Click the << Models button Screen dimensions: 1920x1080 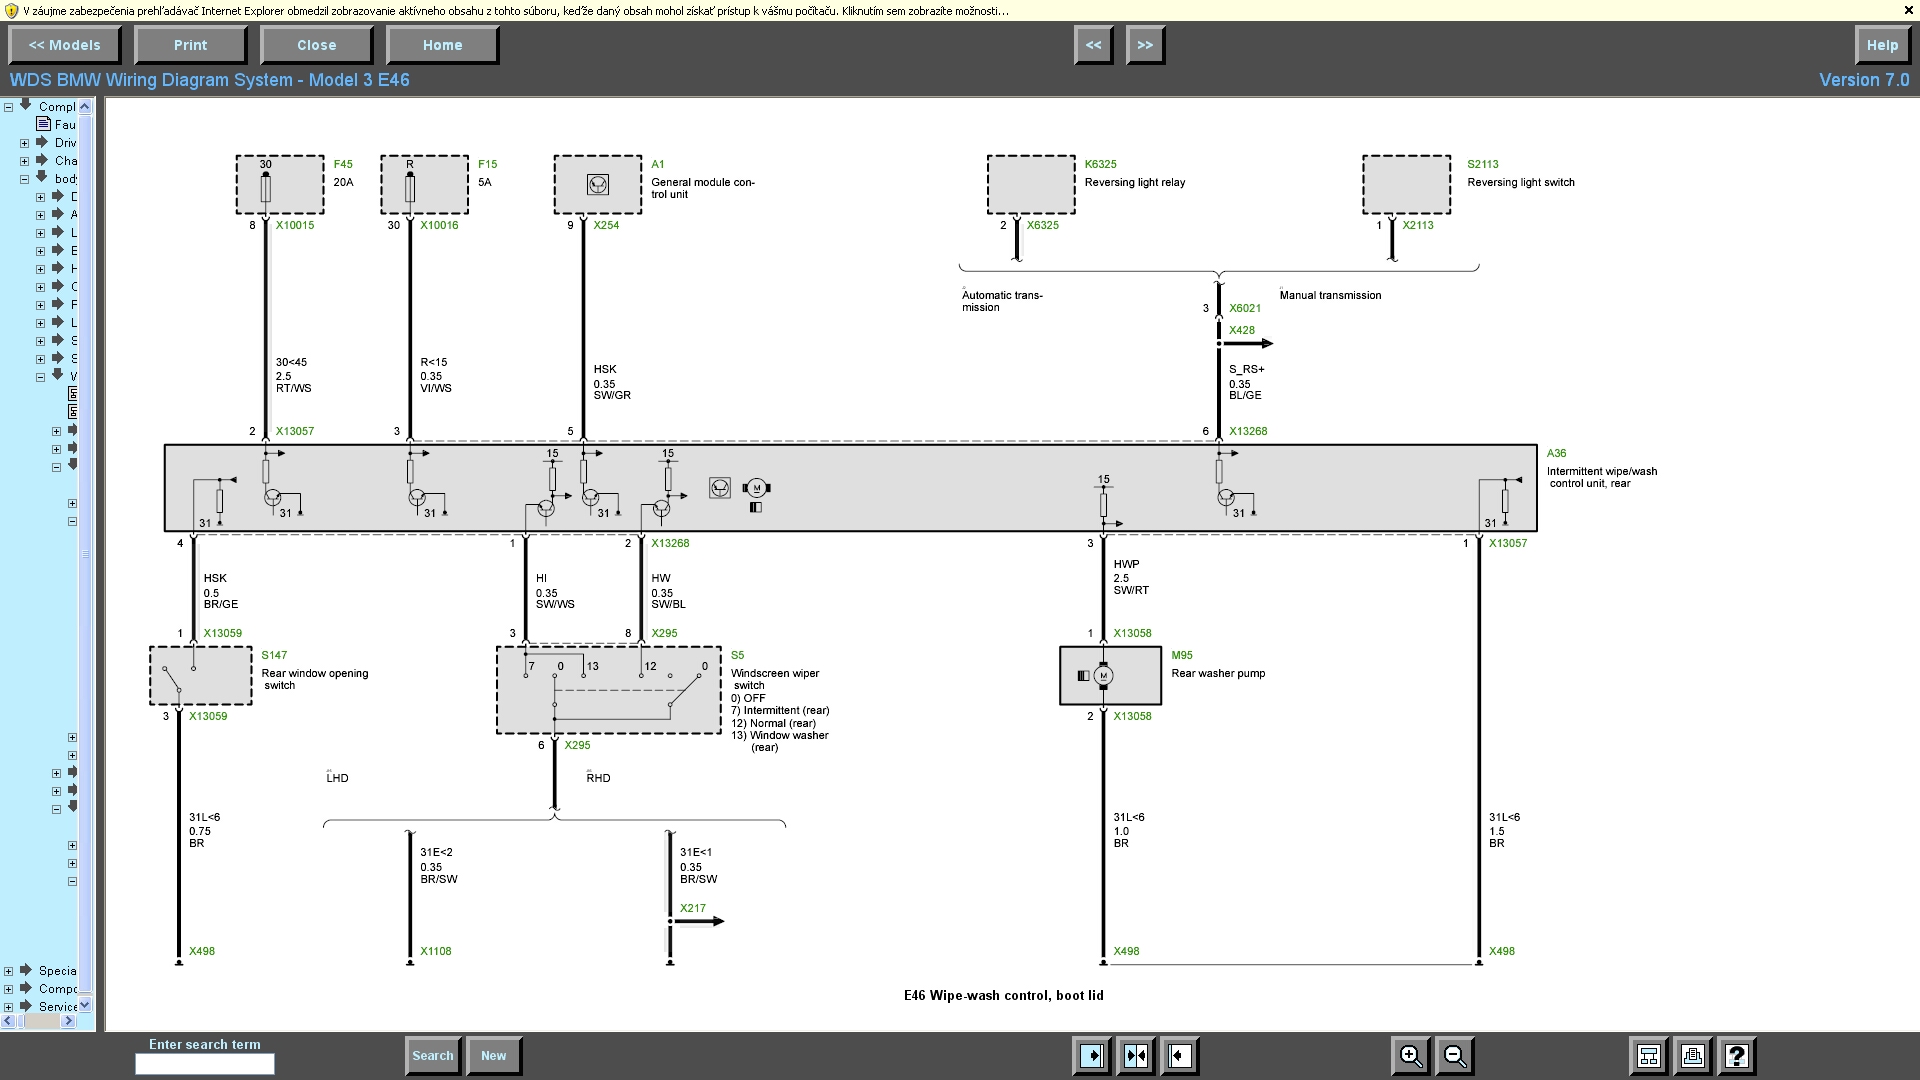point(65,45)
